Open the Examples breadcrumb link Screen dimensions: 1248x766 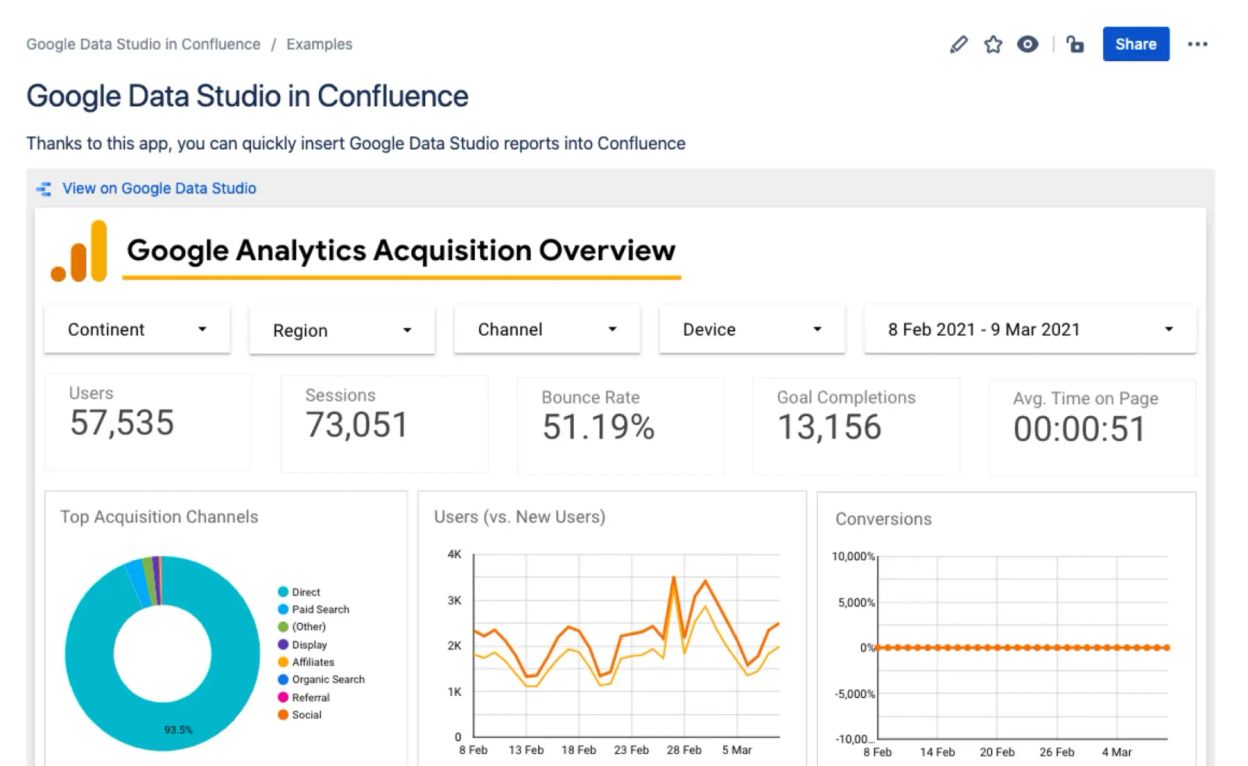point(319,44)
